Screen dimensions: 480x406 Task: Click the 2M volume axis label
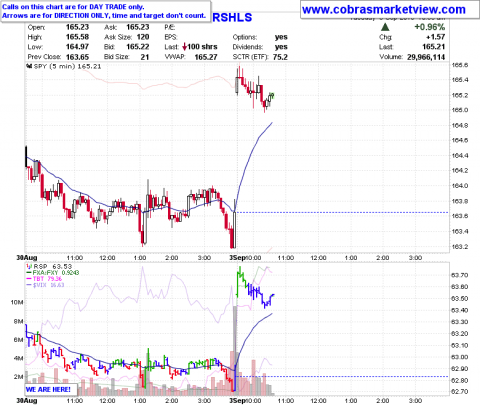(x=18, y=377)
